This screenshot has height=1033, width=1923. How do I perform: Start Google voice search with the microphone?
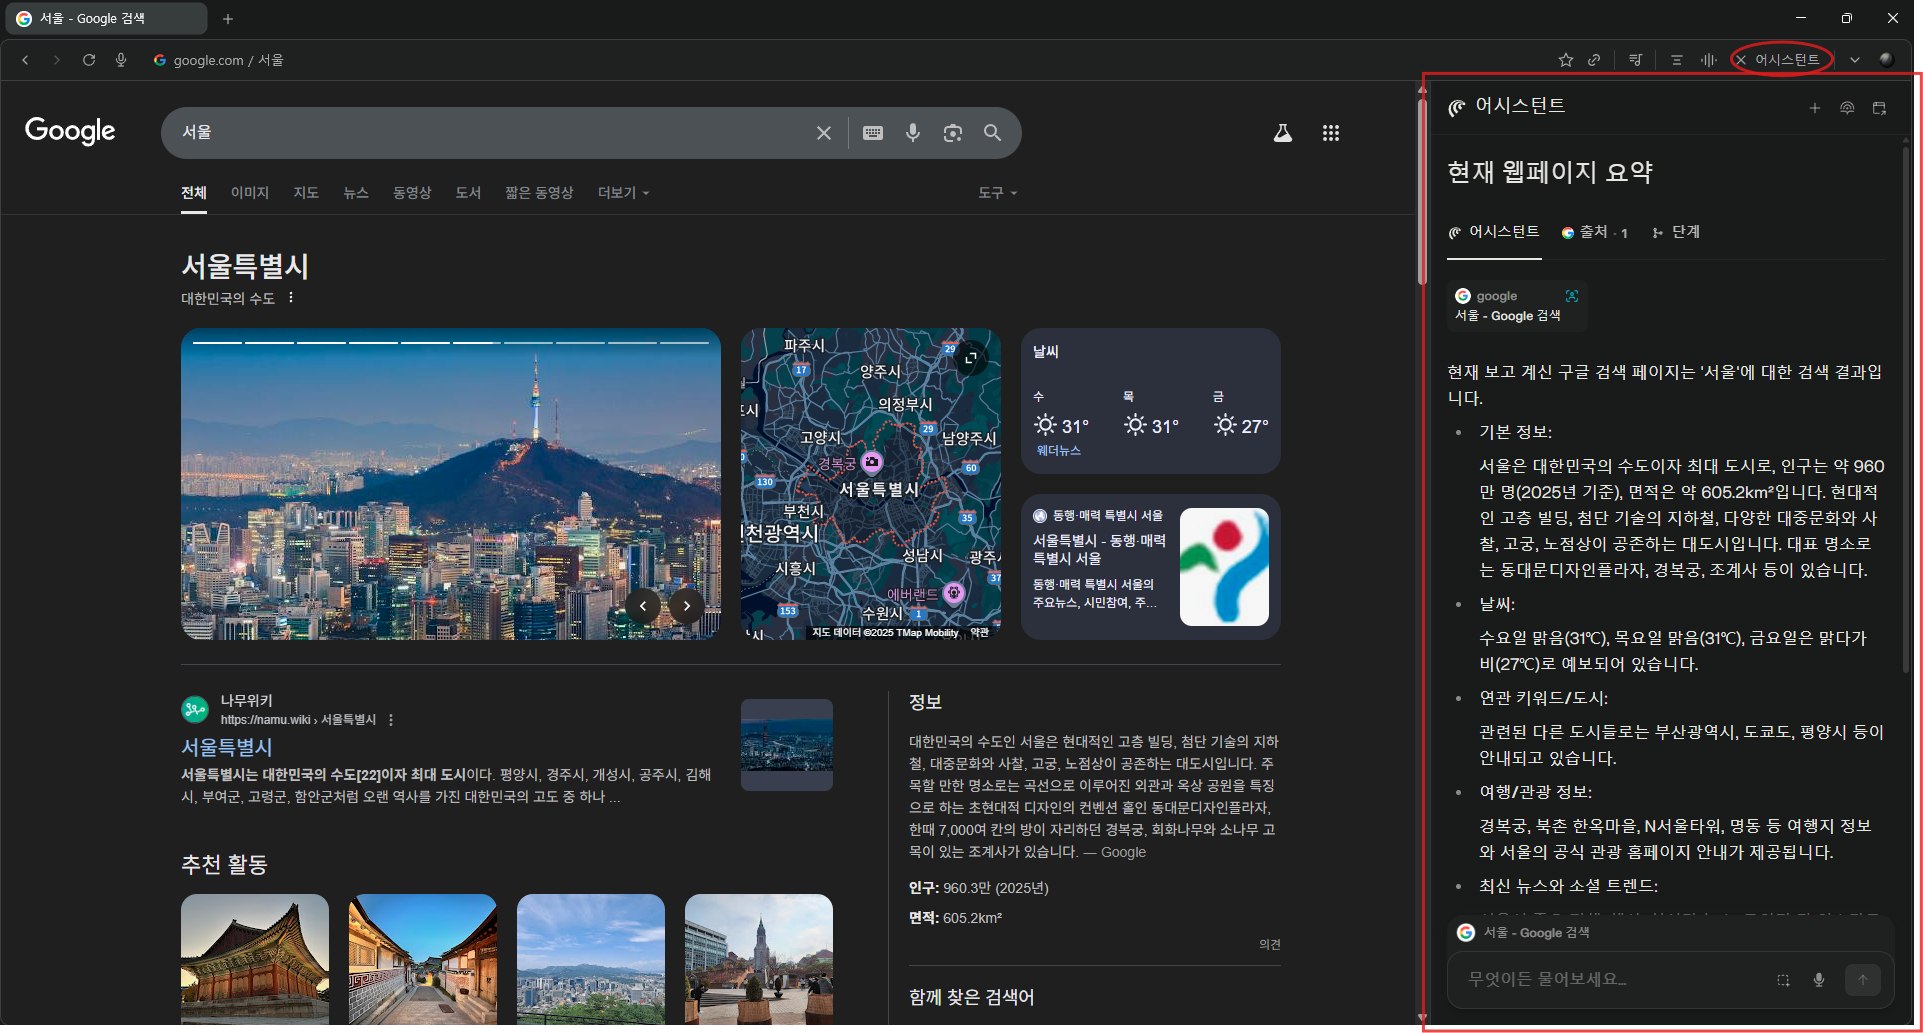913,133
